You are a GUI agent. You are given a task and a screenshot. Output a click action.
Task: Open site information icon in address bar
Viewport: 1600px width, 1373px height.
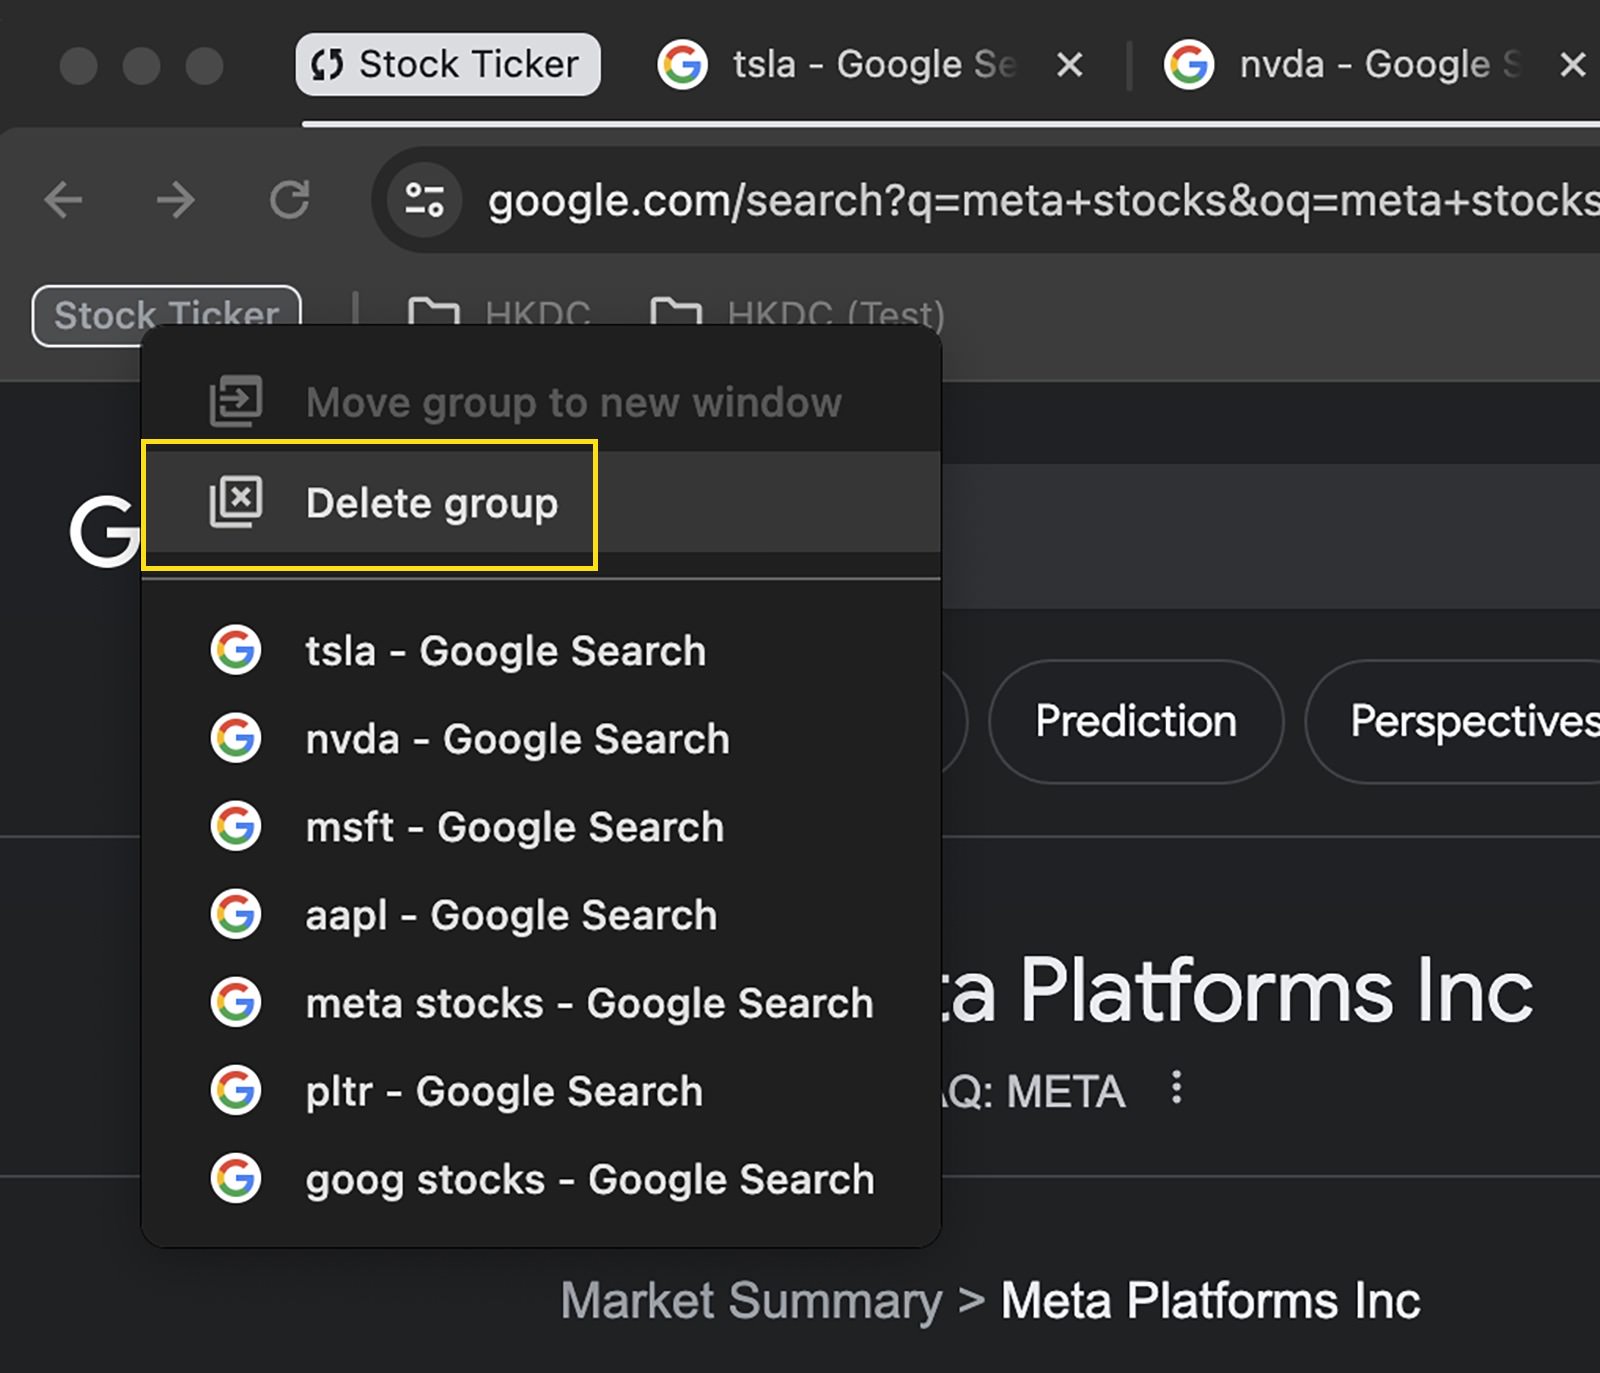425,200
